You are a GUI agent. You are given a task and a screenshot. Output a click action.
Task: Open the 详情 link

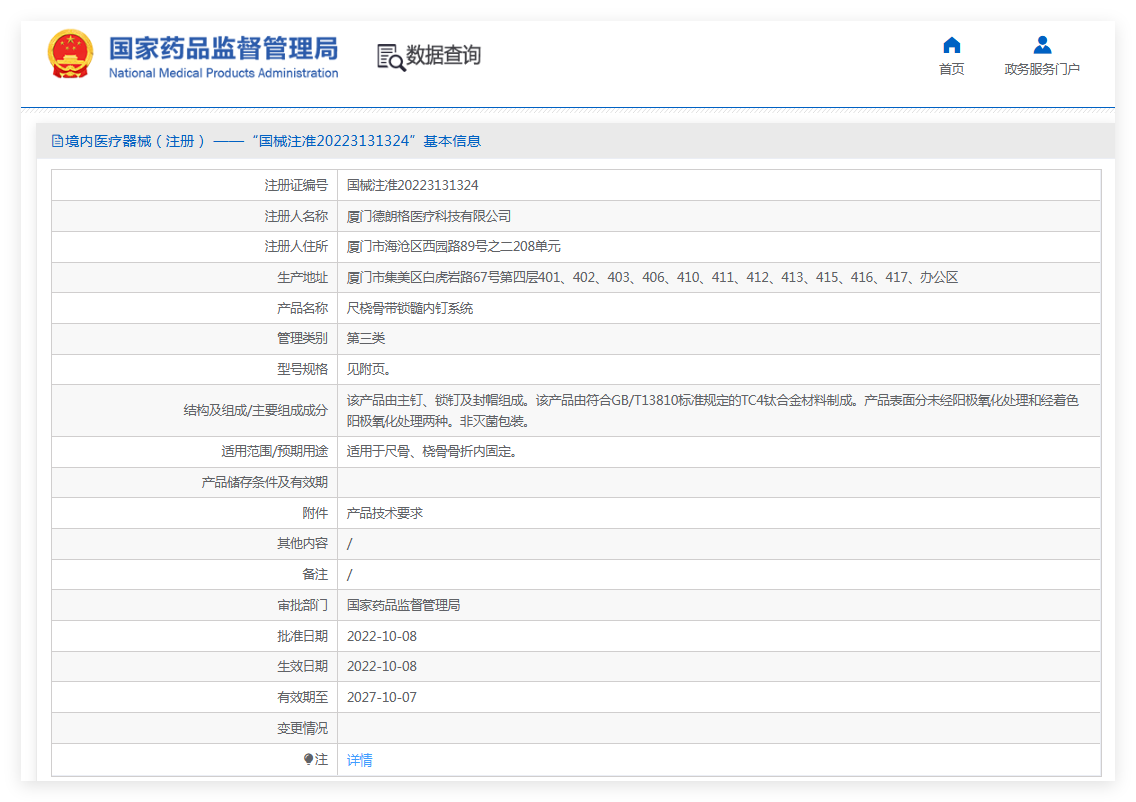[359, 760]
